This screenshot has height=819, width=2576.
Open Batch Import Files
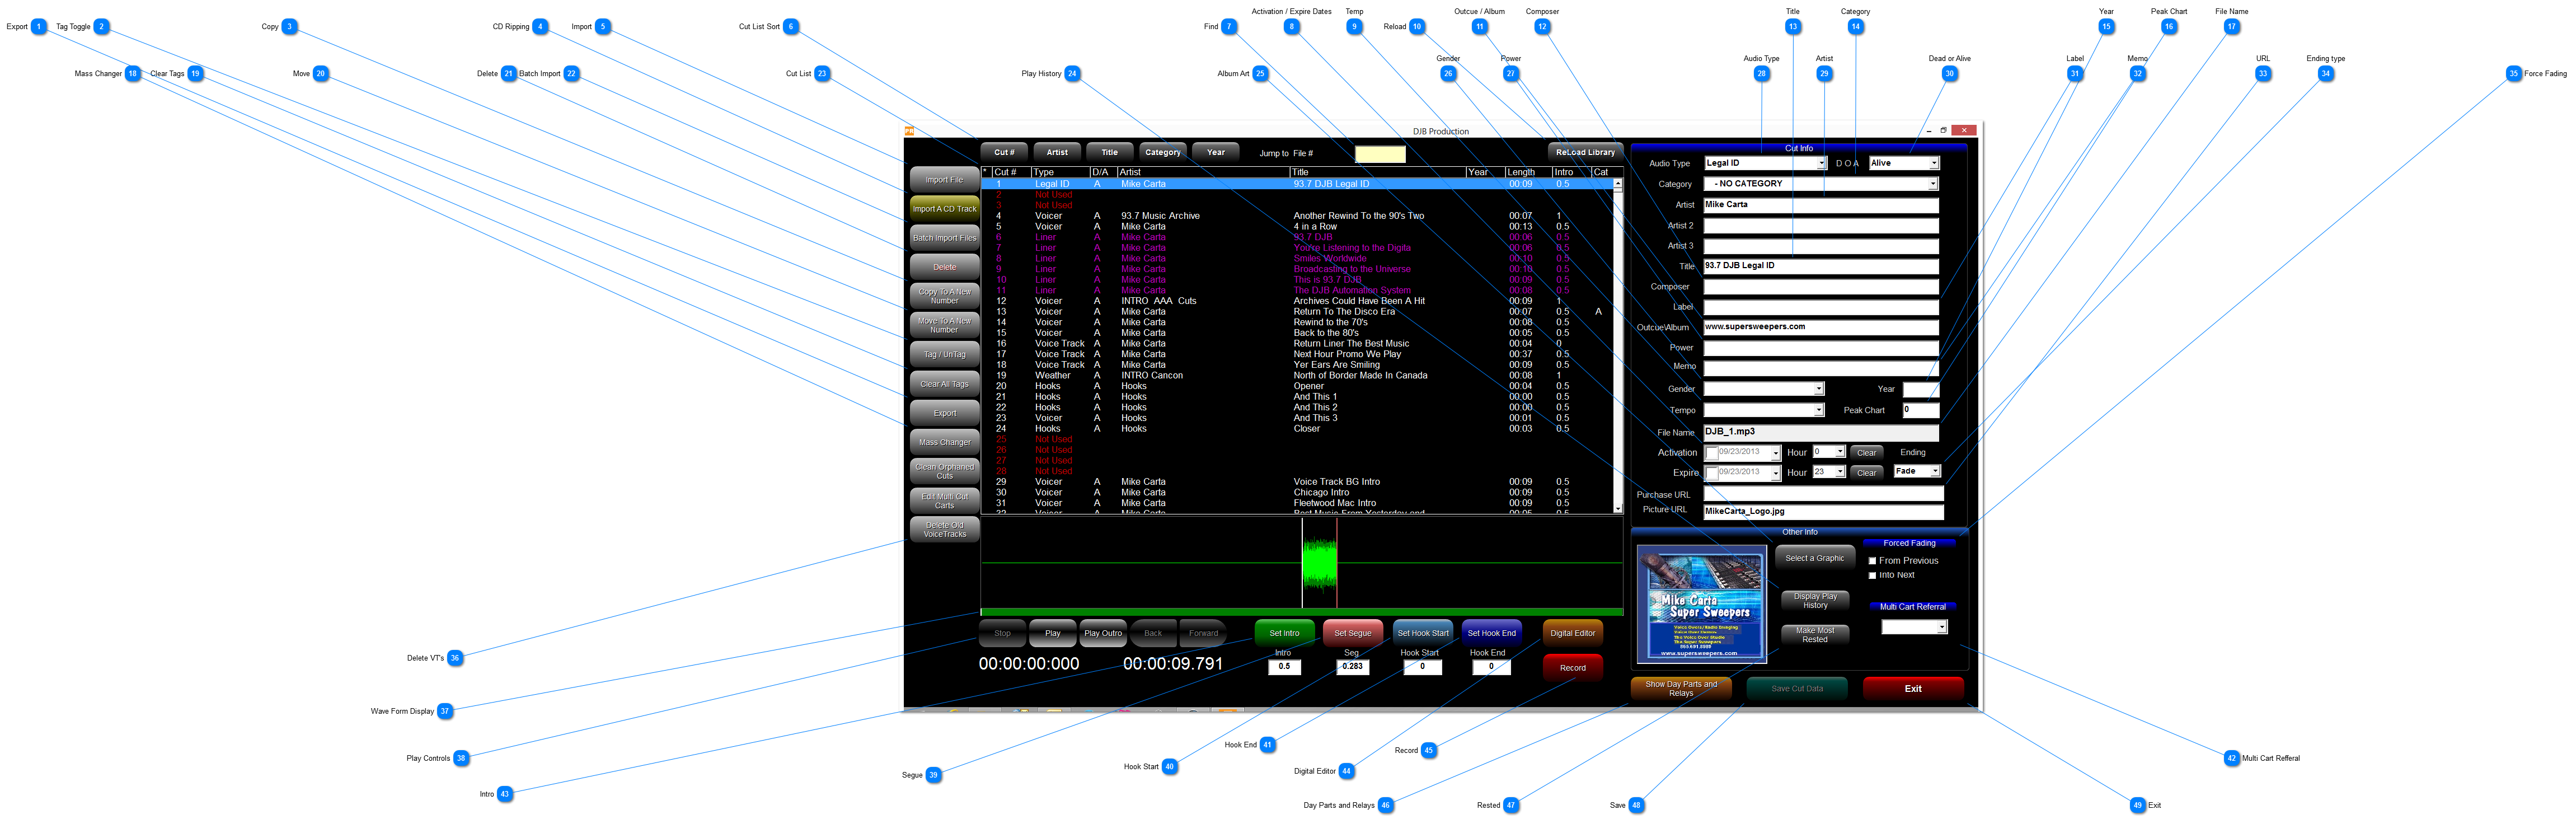coord(944,238)
